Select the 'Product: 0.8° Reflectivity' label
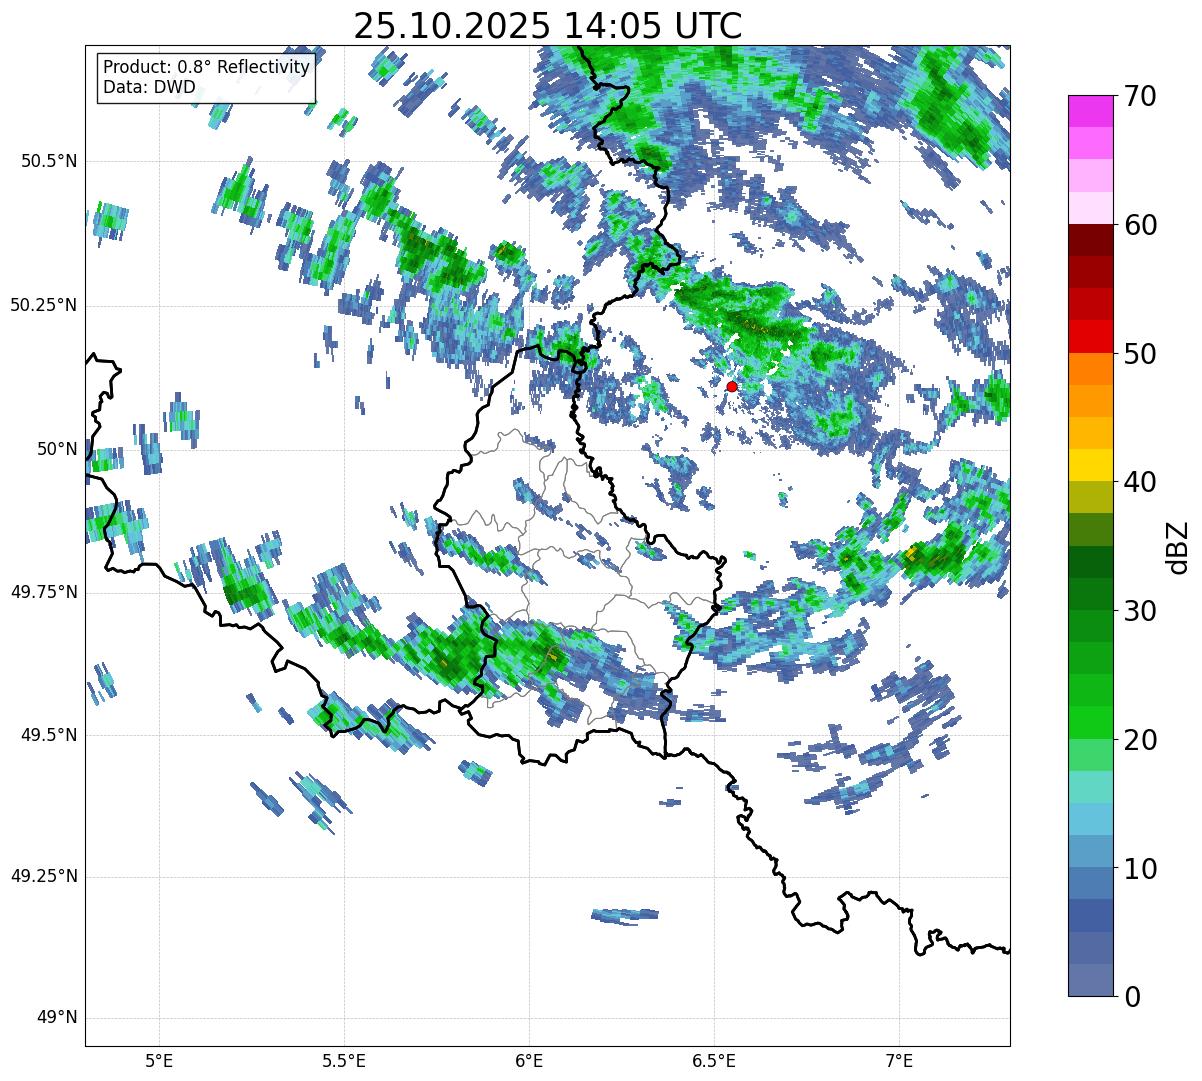The width and height of the screenshot is (1202, 1081). [206, 66]
